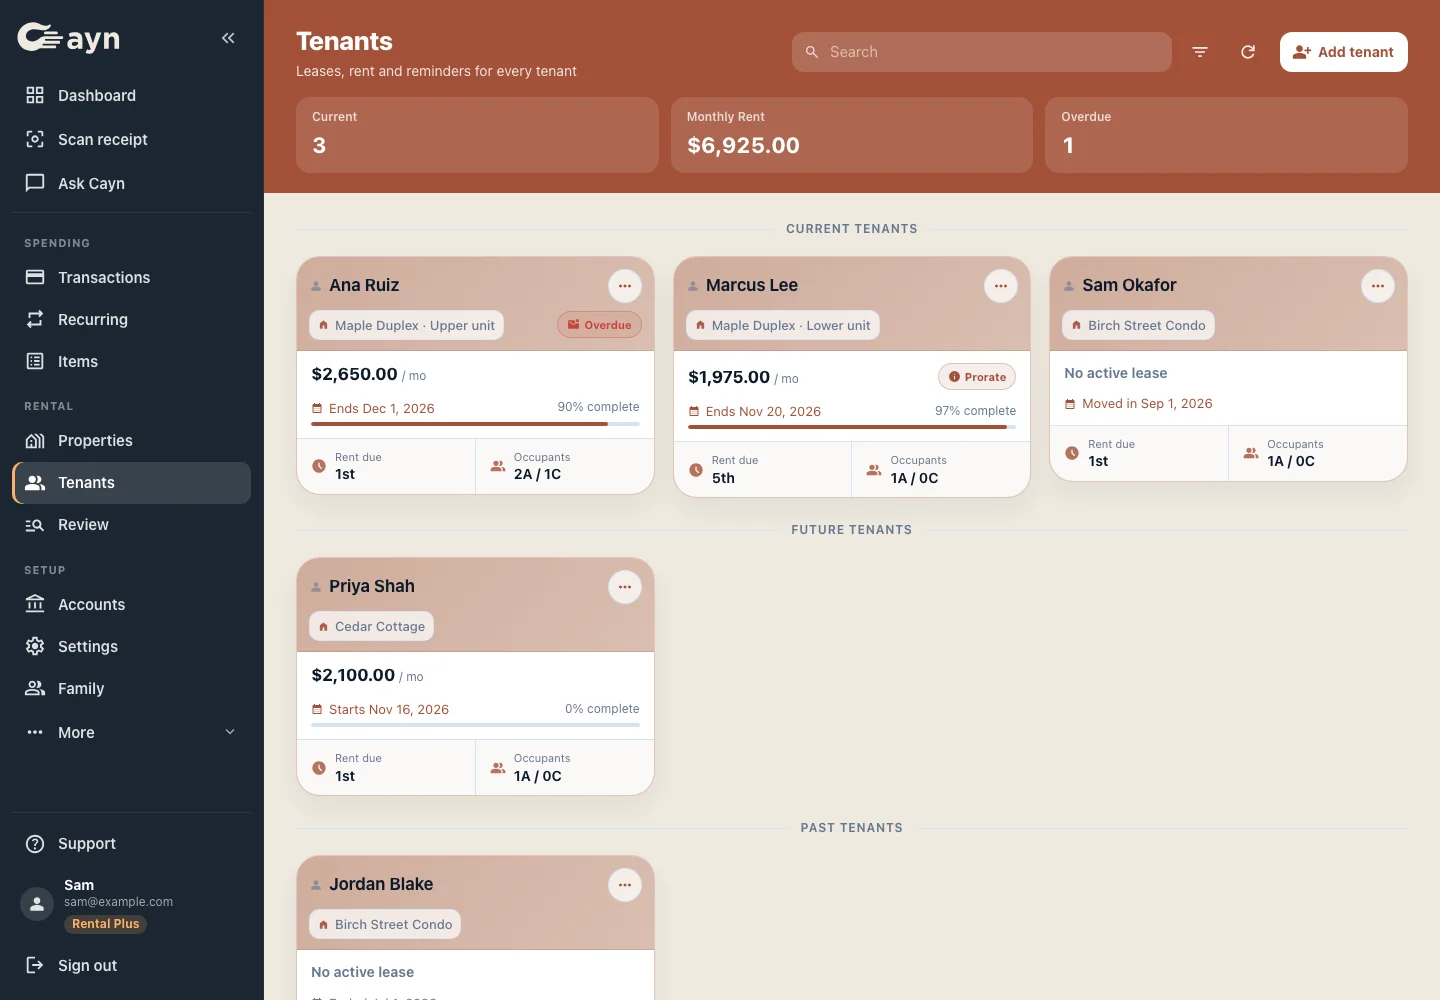Viewport: 1440px width, 1000px height.
Task: Click the Monthly Rent summary card
Action: (x=852, y=135)
